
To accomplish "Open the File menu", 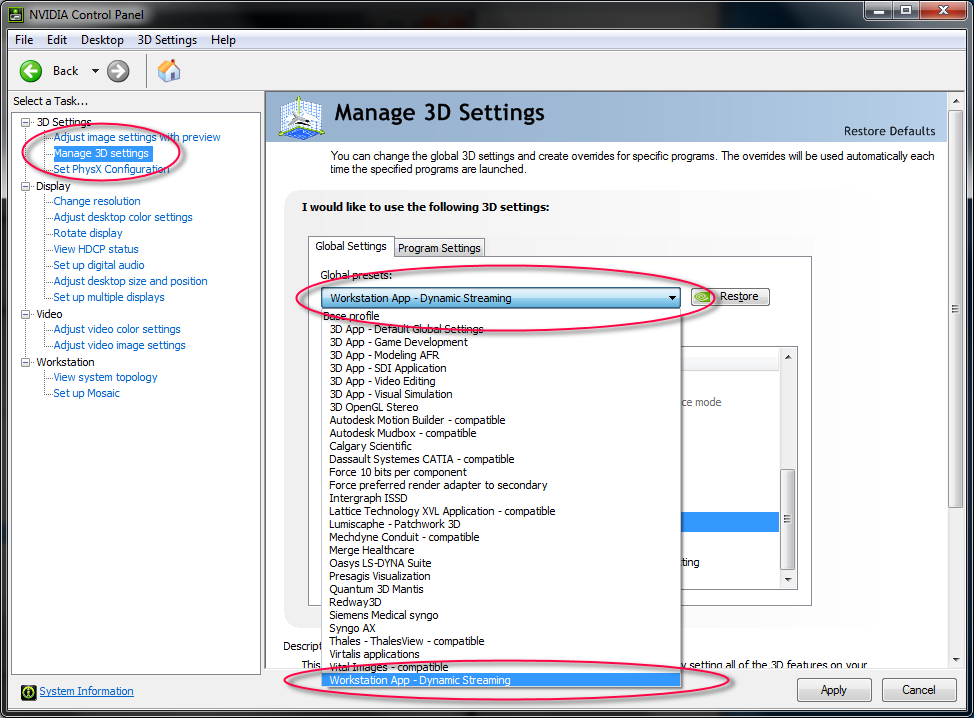I will tap(24, 40).
